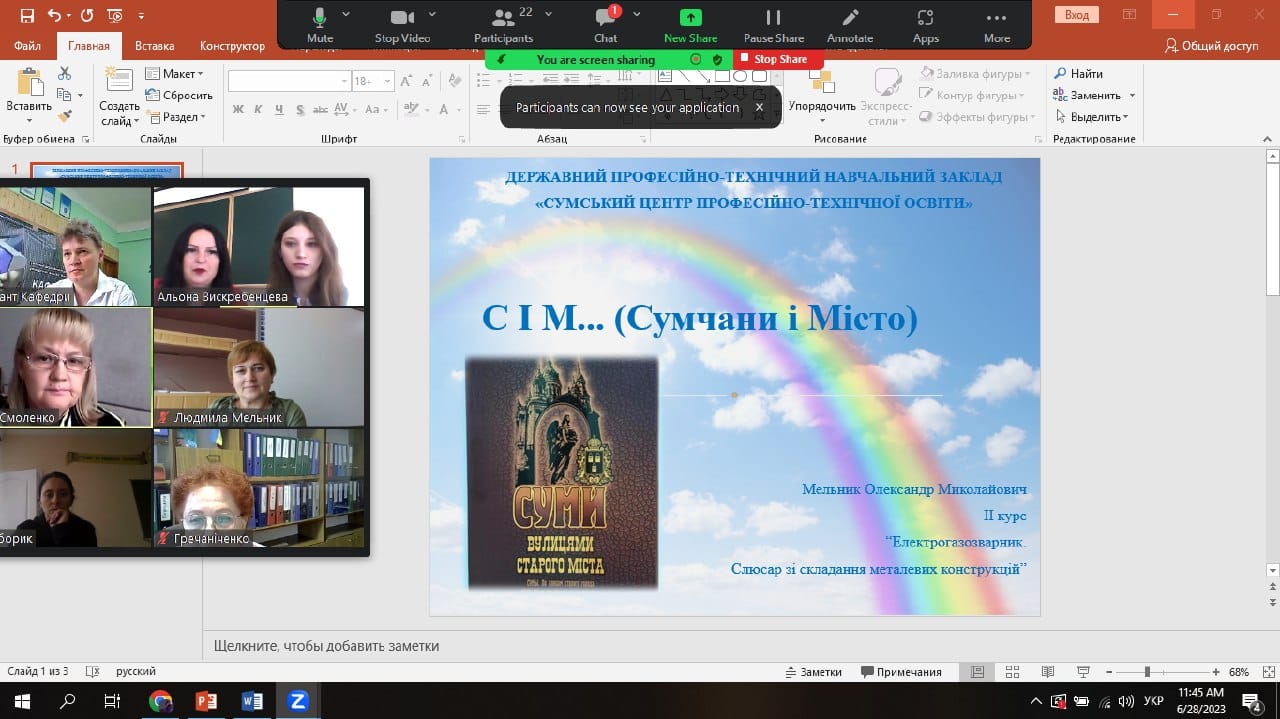The height and width of the screenshot is (719, 1280).
Task: Start Slide Show from status bar icon
Action: [x=1082, y=672]
